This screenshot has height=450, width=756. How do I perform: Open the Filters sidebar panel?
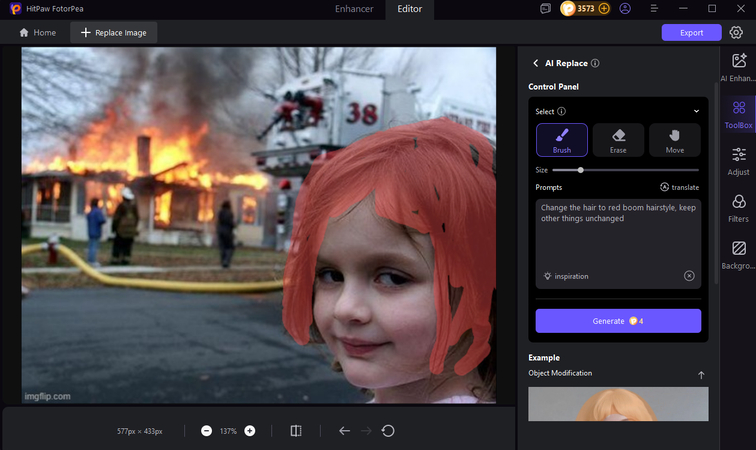point(738,207)
